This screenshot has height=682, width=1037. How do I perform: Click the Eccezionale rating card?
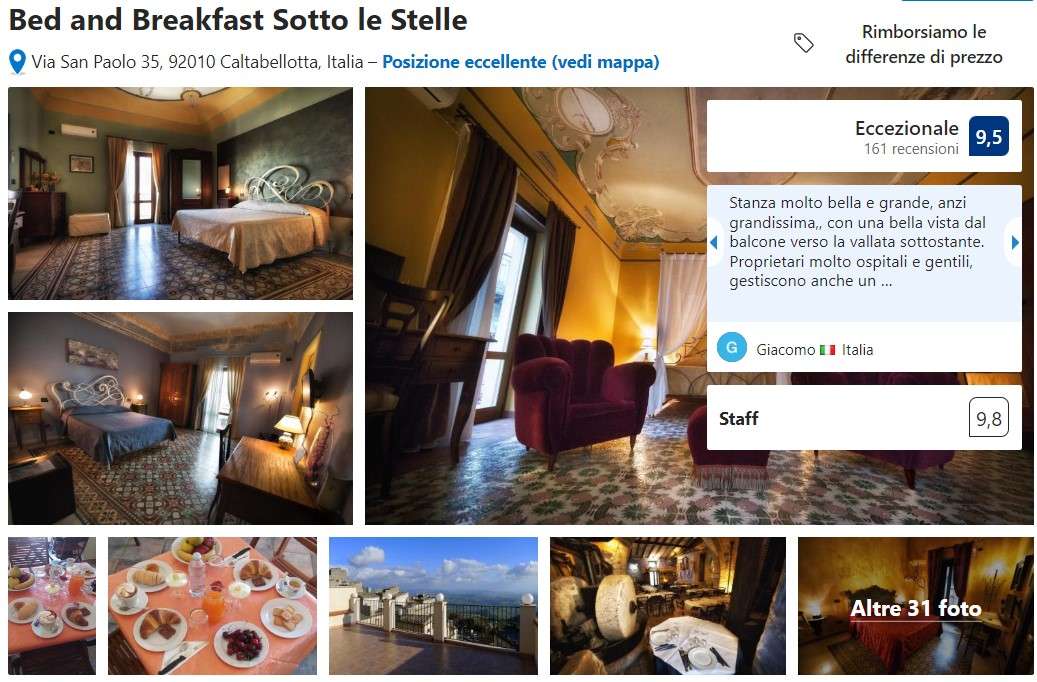[864, 136]
